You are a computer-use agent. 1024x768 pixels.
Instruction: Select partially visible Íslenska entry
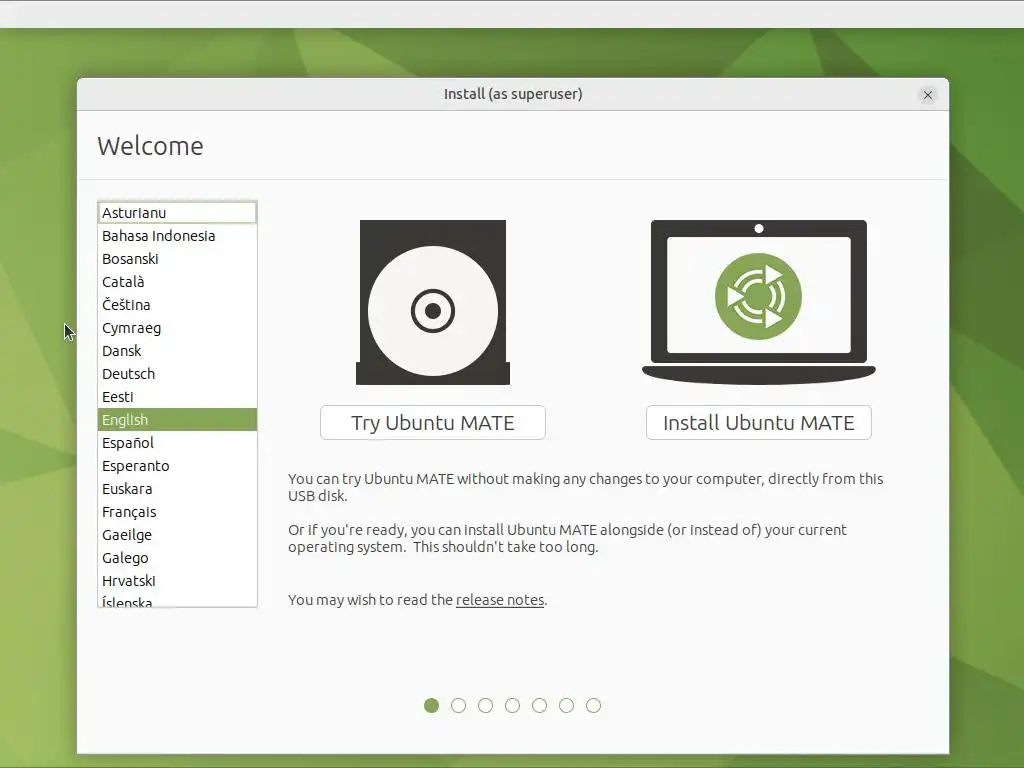(177, 600)
